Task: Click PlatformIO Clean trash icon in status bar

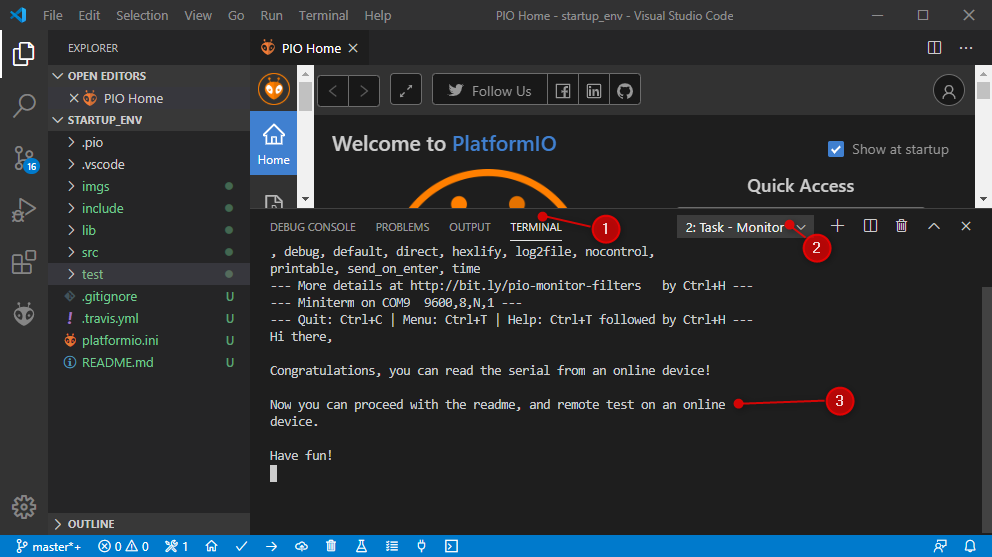Action: coord(331,546)
